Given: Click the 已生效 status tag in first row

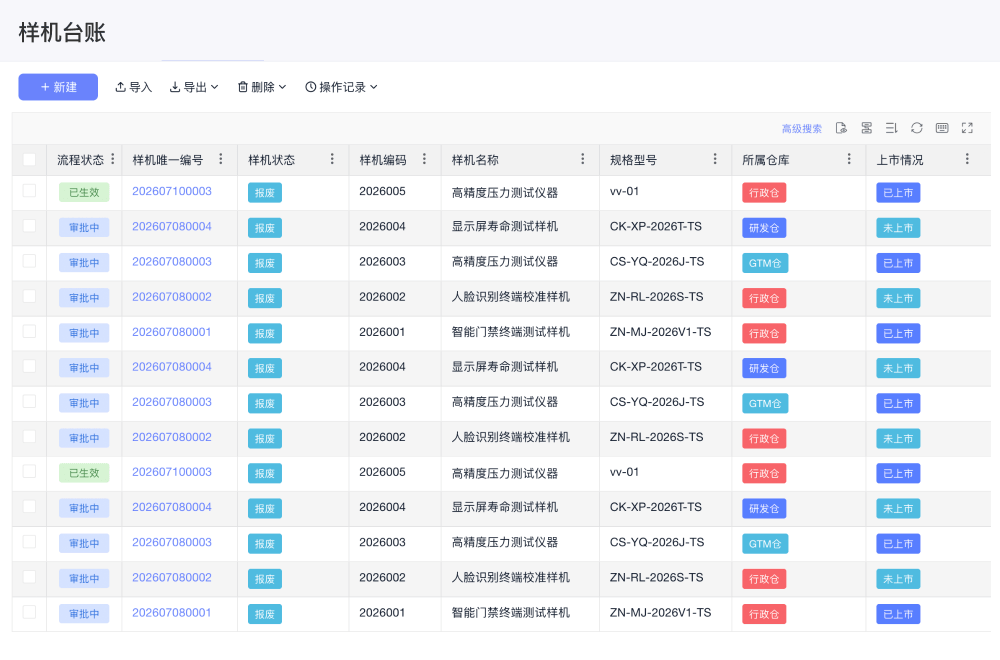Looking at the screenshot, I should click(x=84, y=192).
